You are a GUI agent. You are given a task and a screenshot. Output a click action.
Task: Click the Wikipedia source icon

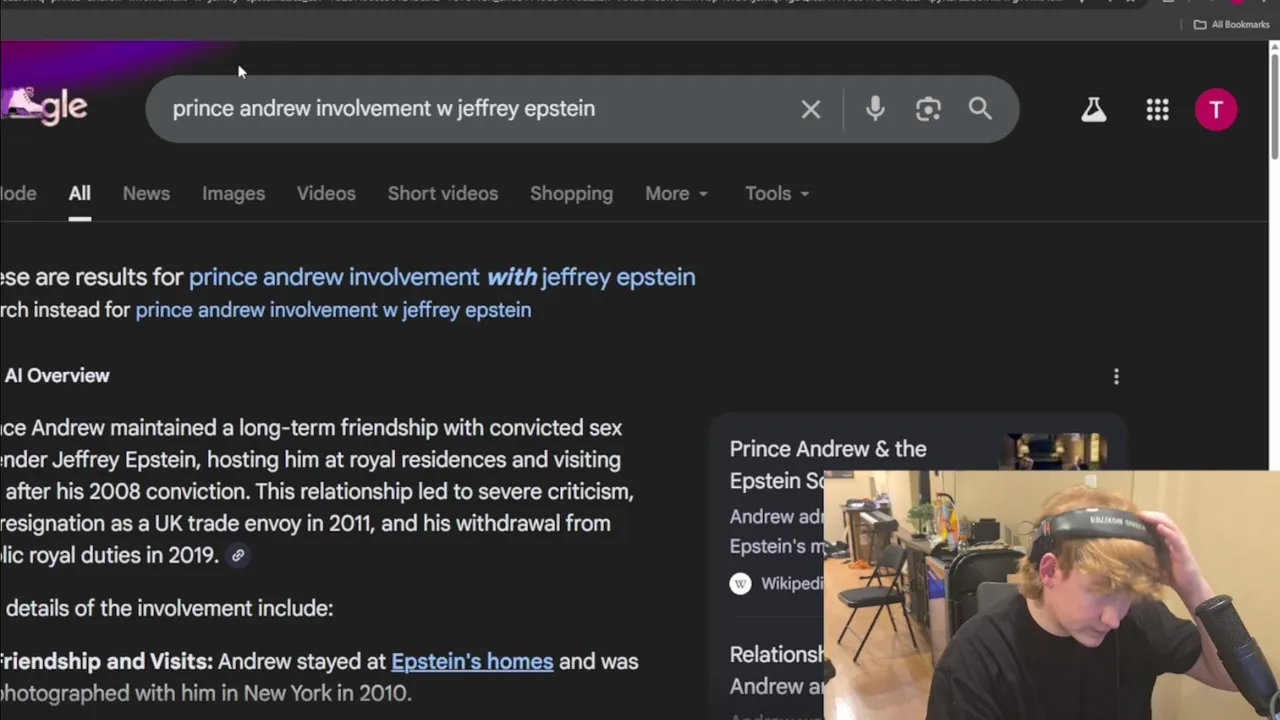click(740, 584)
